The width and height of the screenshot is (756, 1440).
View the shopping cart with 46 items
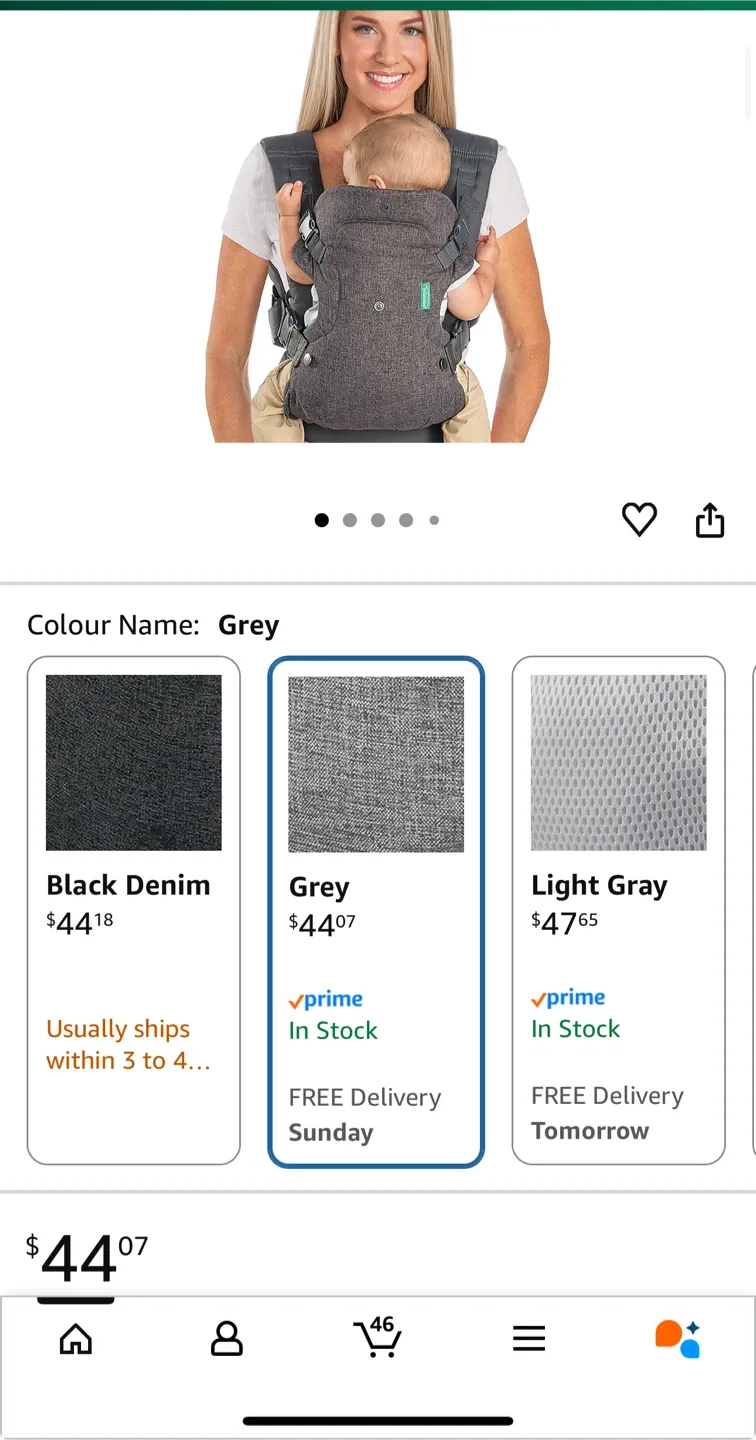point(378,1338)
